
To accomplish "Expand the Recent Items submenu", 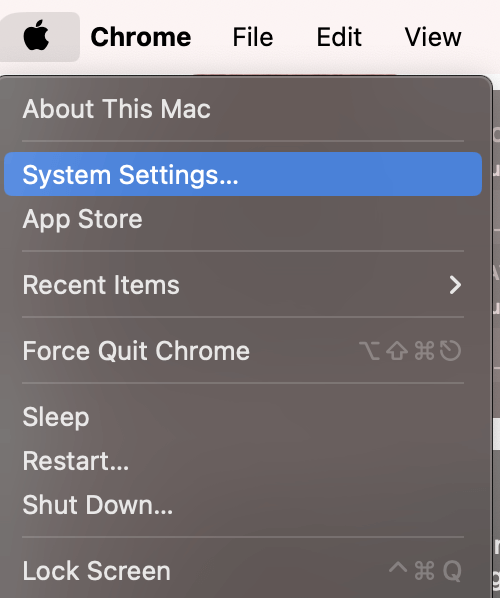I will pyautogui.click(x=243, y=285).
